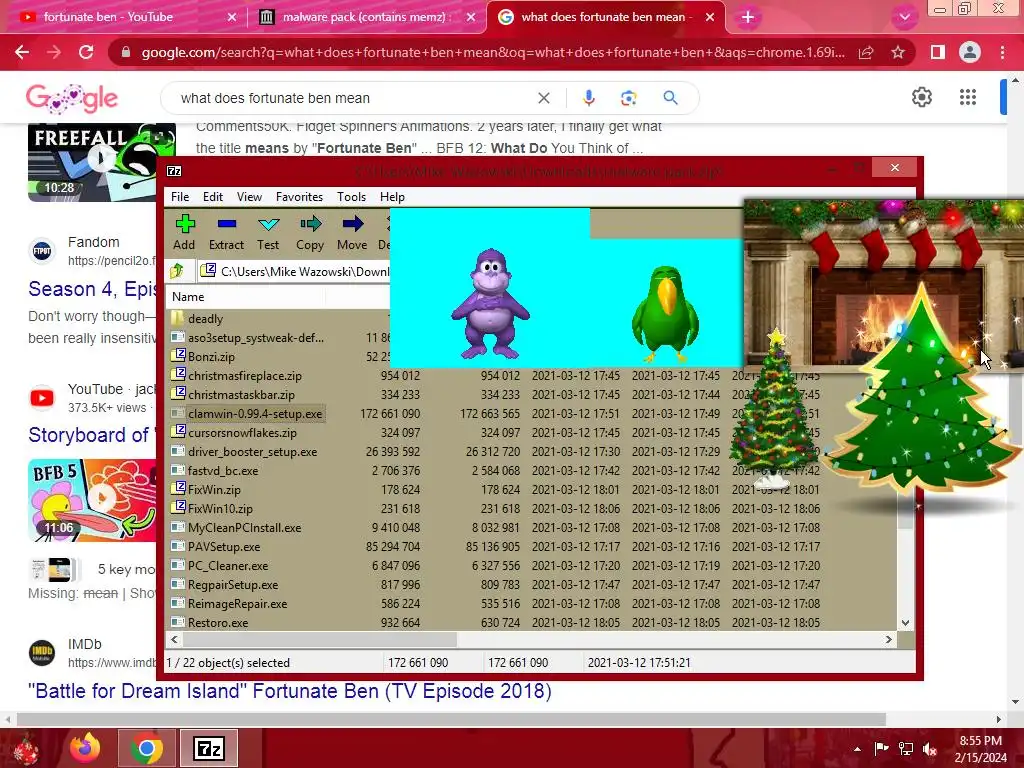The height and width of the screenshot is (768, 1024).
Task: Click 7-Zip list scroll down arrow
Action: 905,622
